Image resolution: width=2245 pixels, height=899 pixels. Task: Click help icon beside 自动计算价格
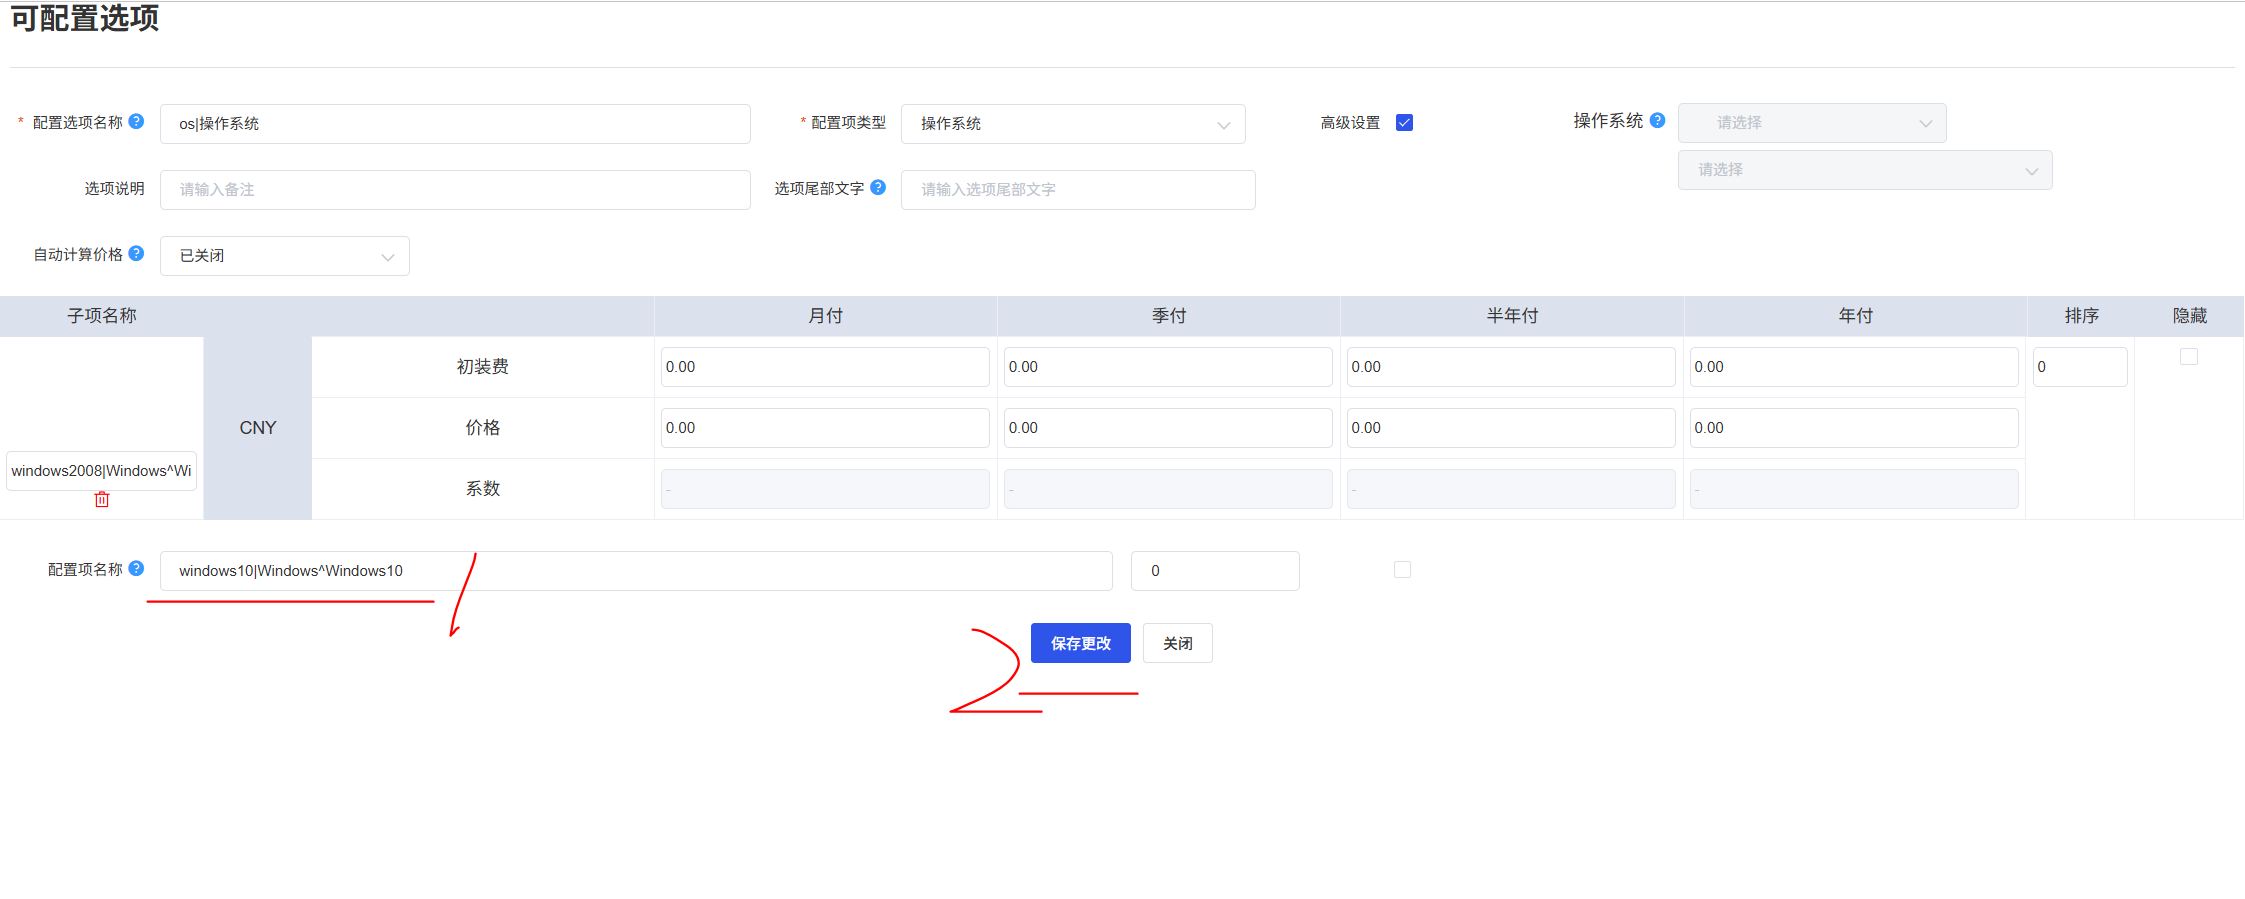tap(137, 253)
